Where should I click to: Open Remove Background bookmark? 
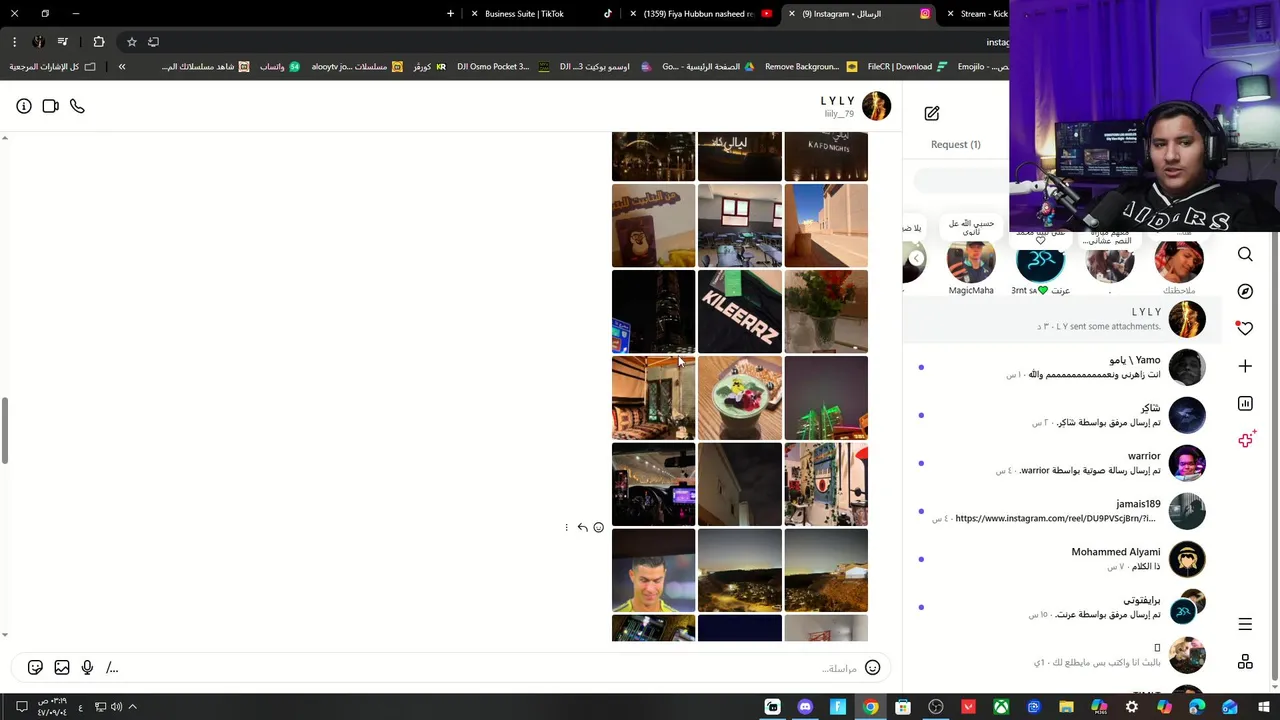[810, 67]
